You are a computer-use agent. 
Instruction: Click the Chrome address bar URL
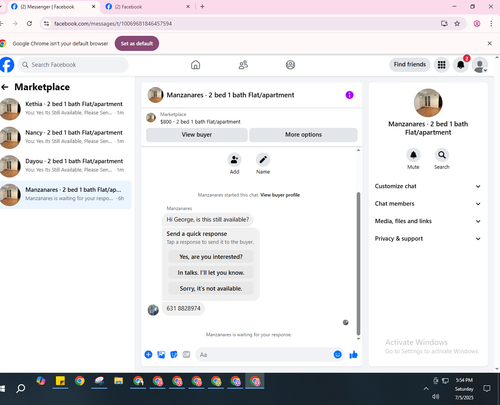[113, 24]
